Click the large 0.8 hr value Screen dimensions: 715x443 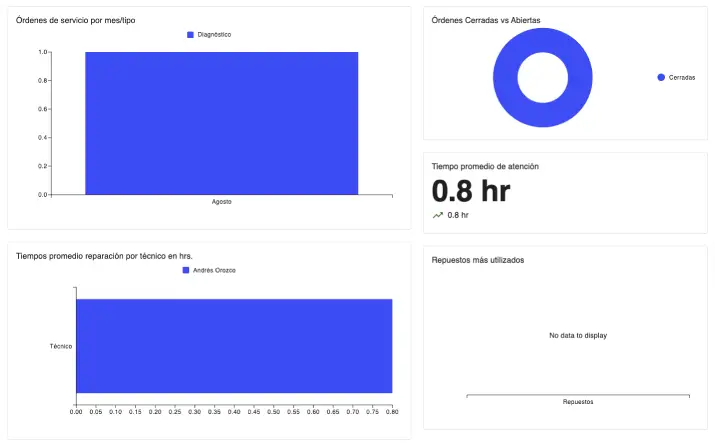click(x=470, y=191)
